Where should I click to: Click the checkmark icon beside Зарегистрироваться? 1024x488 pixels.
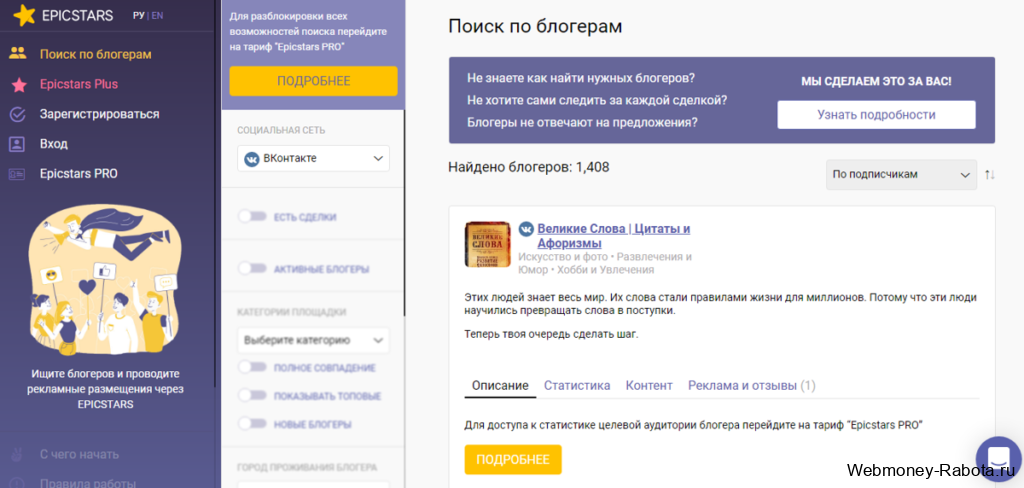coord(18,114)
